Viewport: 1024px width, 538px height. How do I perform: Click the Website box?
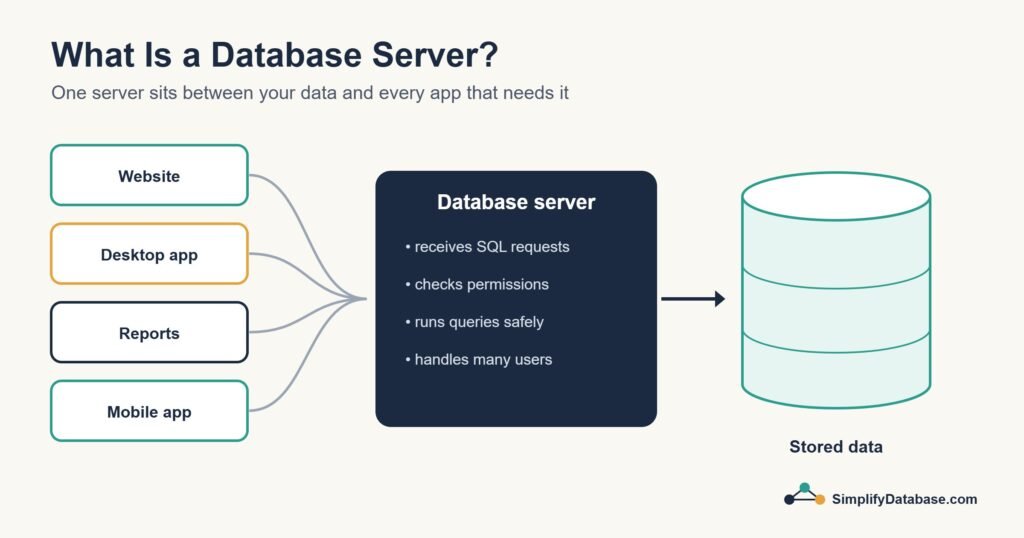coord(149,175)
